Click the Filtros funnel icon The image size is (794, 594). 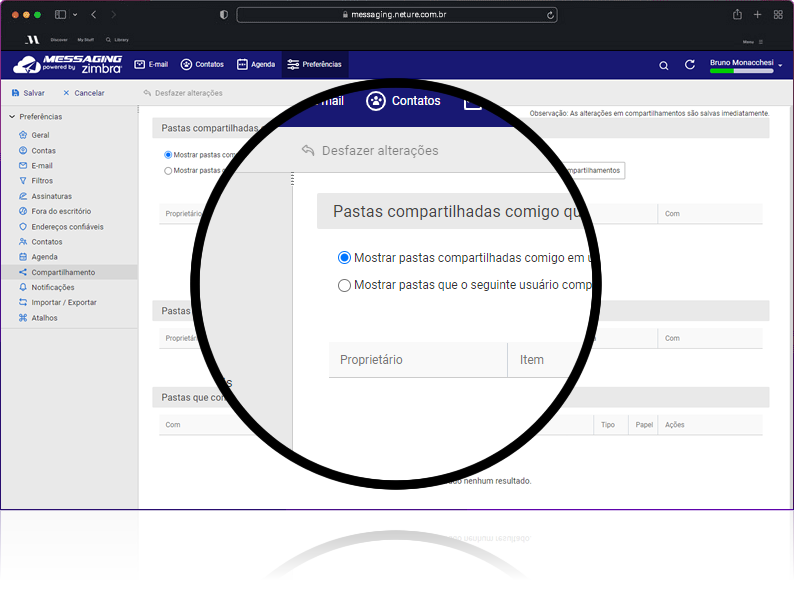pyautogui.click(x=23, y=180)
